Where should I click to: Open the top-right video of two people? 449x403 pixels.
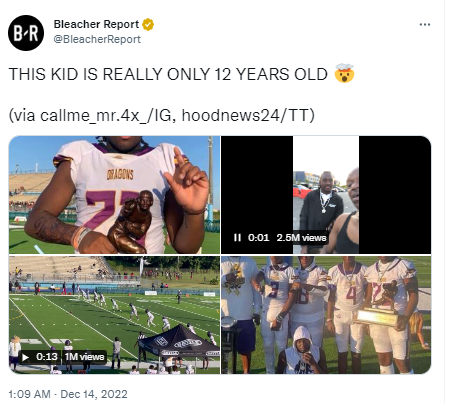tap(326, 195)
